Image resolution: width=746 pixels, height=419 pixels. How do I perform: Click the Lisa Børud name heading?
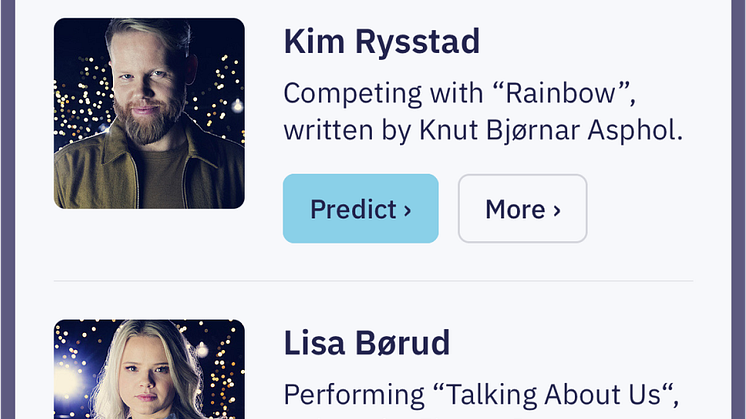pos(367,342)
